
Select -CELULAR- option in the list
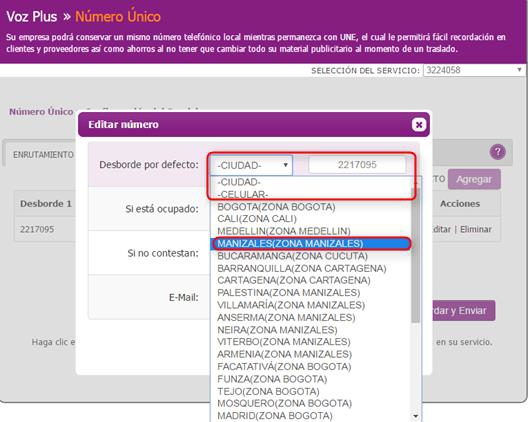click(311, 194)
